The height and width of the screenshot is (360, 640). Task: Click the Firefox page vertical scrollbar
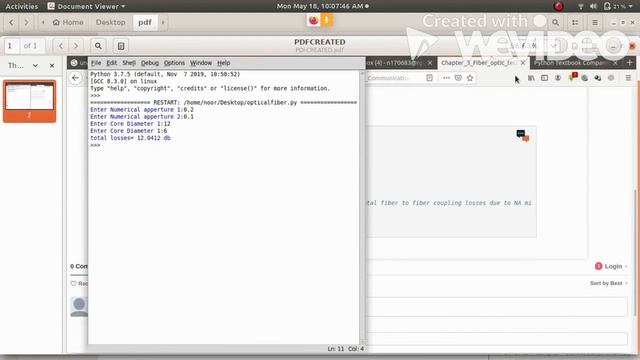tap(636, 253)
